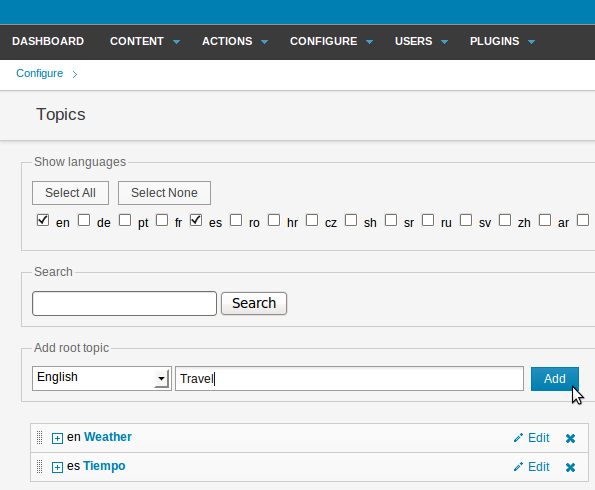Expand the Weather topic plus icon
The width and height of the screenshot is (595, 490).
point(57,438)
